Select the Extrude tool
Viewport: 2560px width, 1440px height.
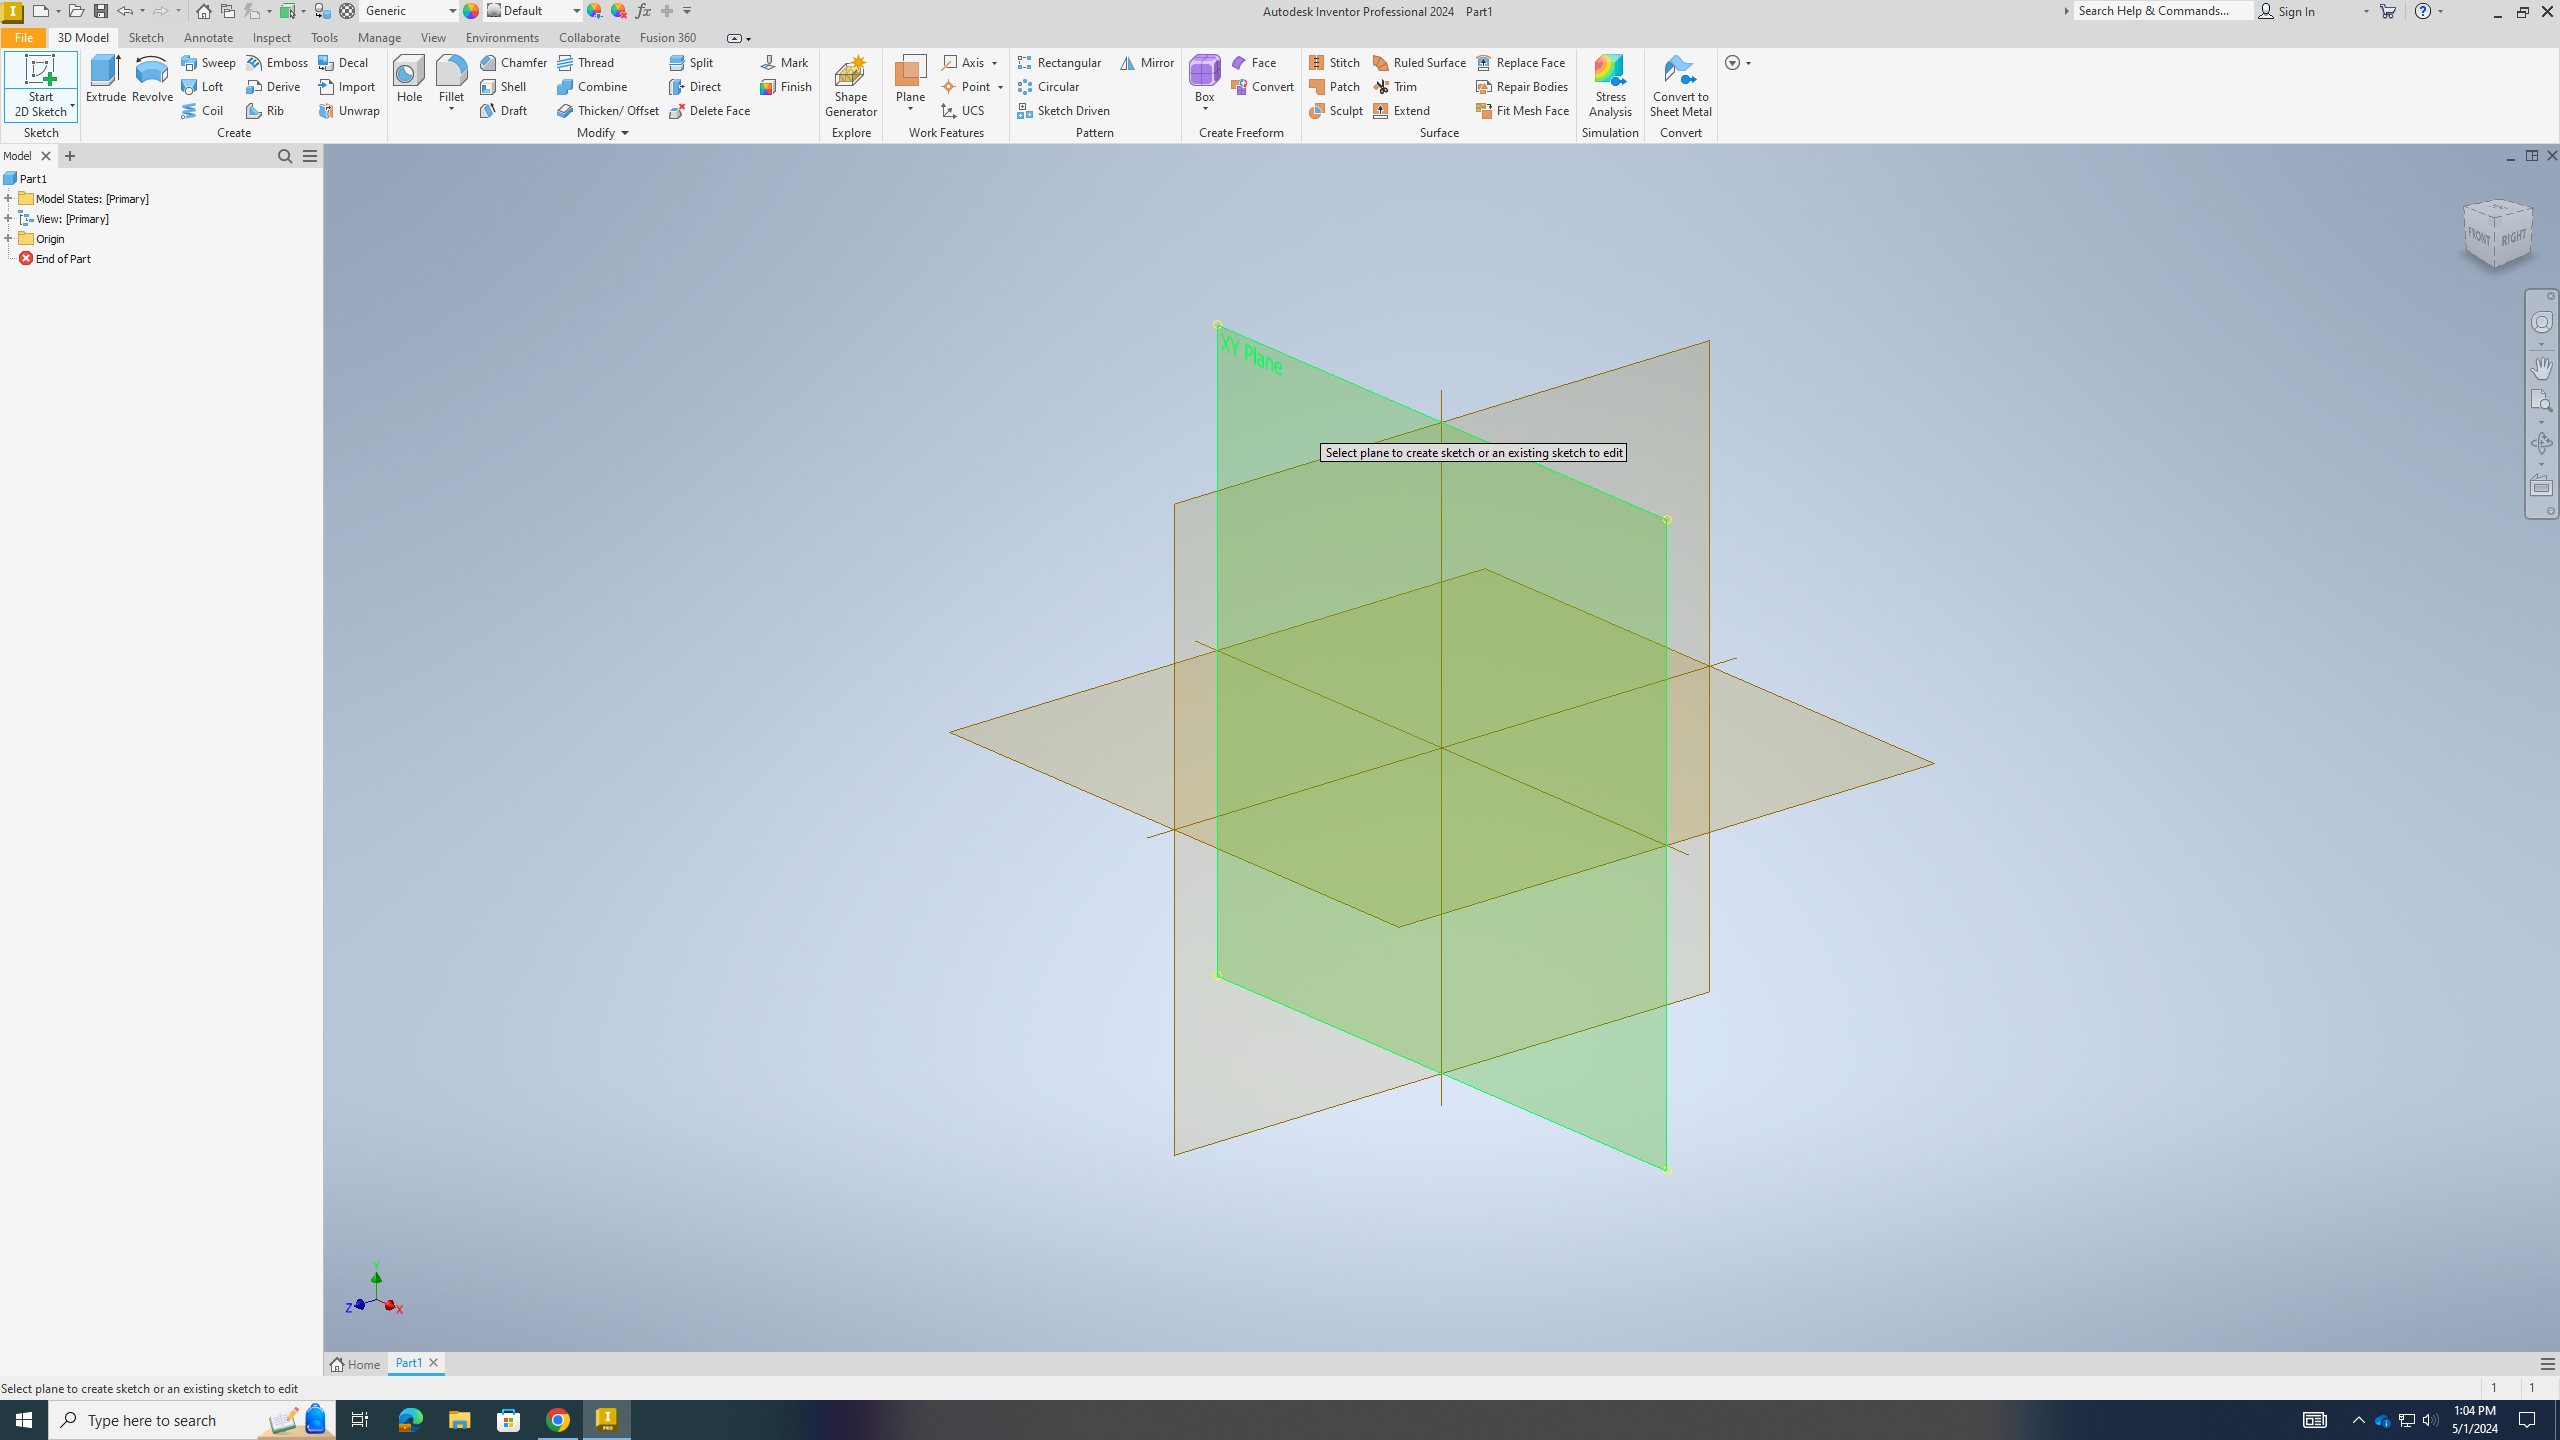click(105, 79)
